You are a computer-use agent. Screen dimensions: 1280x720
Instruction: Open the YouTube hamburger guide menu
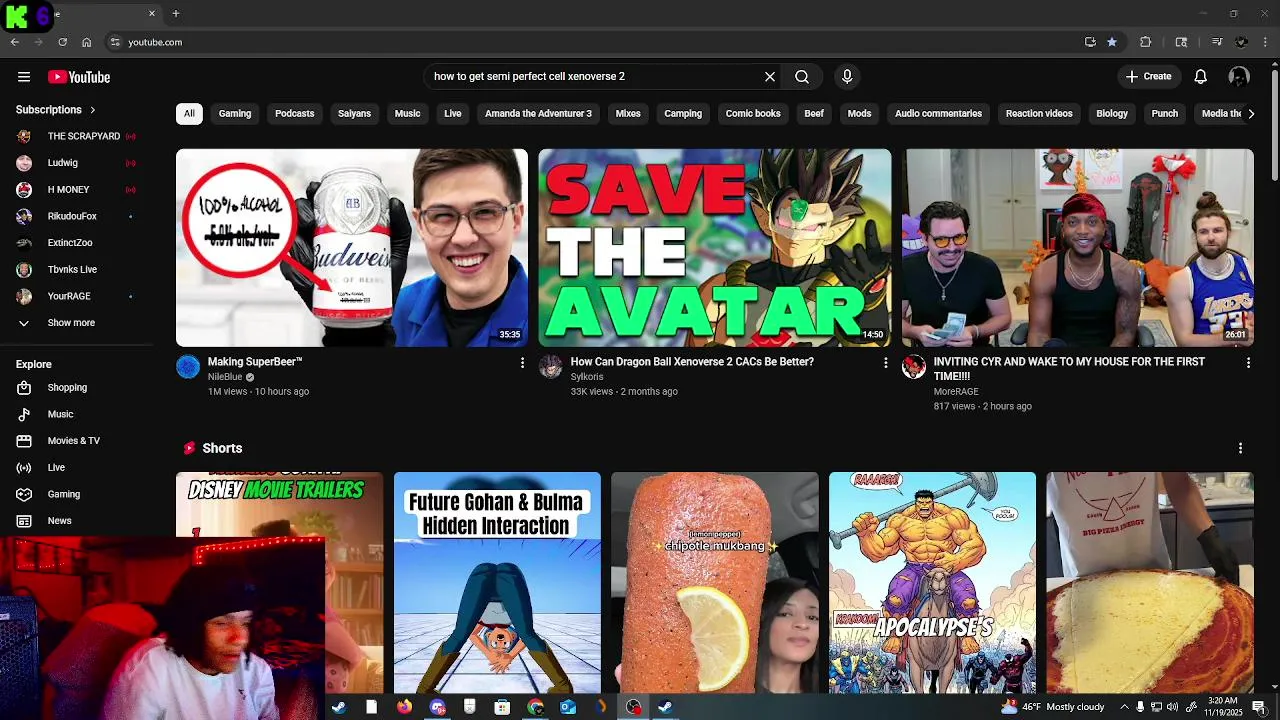click(24, 77)
